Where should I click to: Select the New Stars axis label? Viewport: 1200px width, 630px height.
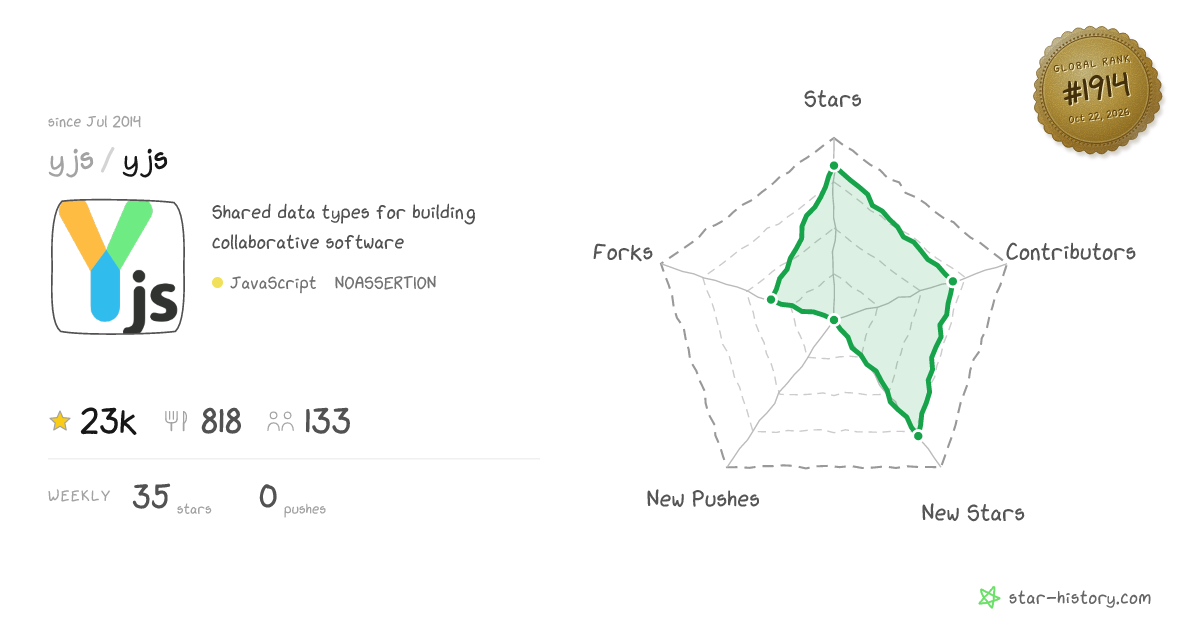tap(972, 513)
